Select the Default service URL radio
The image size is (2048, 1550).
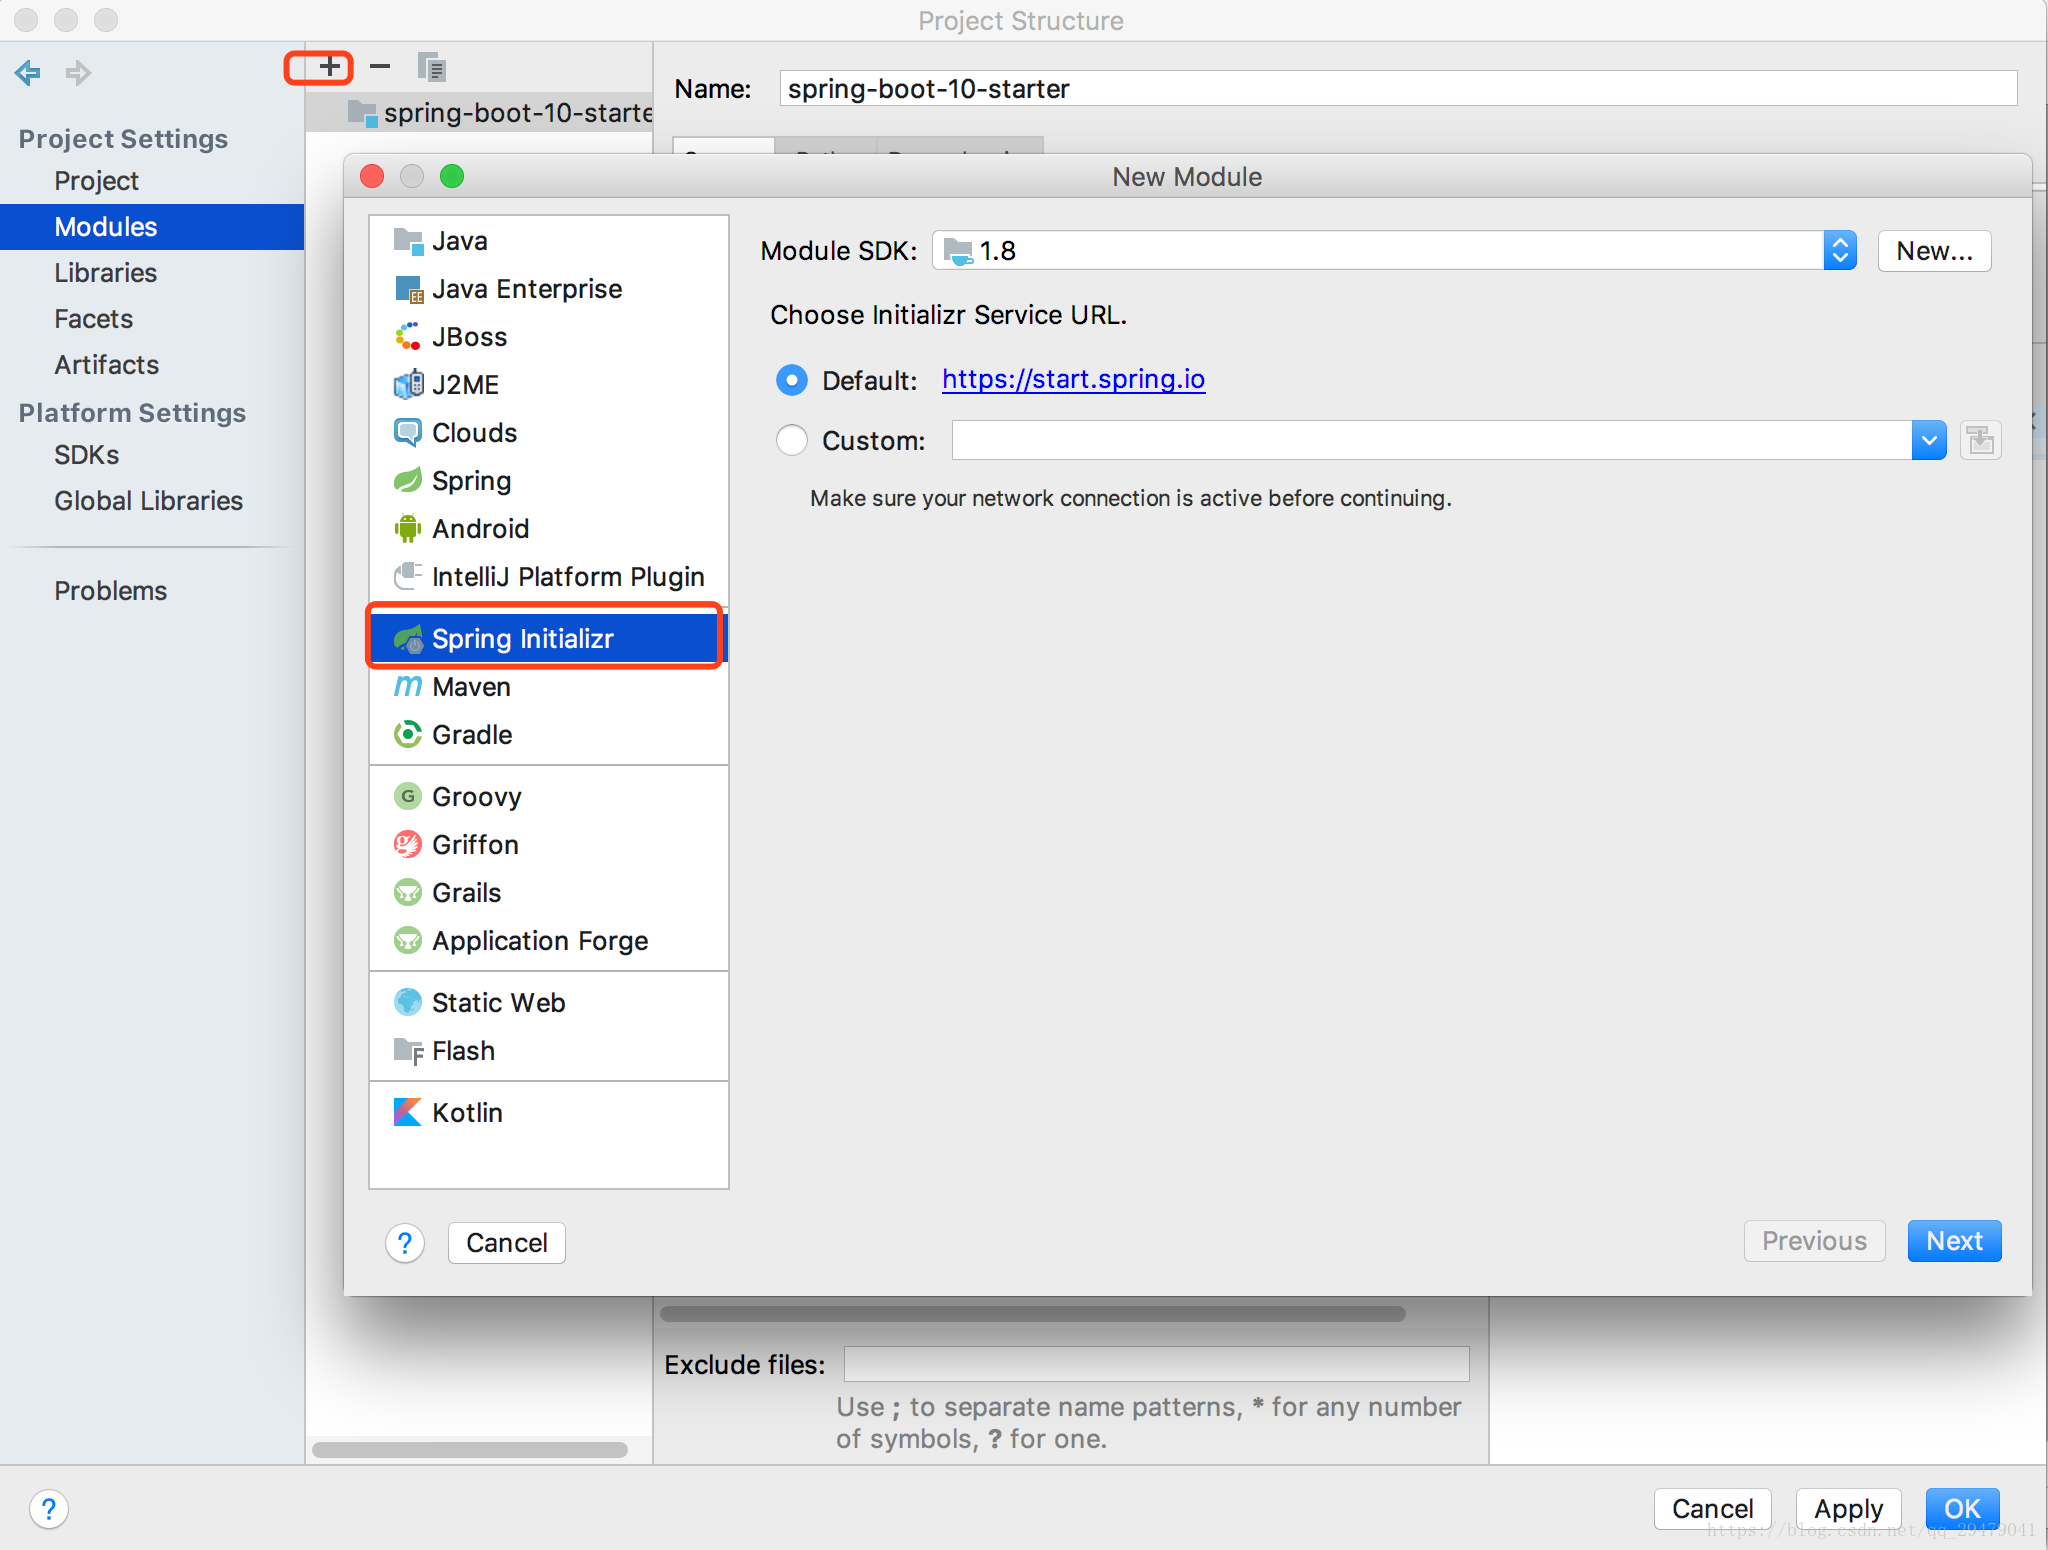[x=792, y=380]
